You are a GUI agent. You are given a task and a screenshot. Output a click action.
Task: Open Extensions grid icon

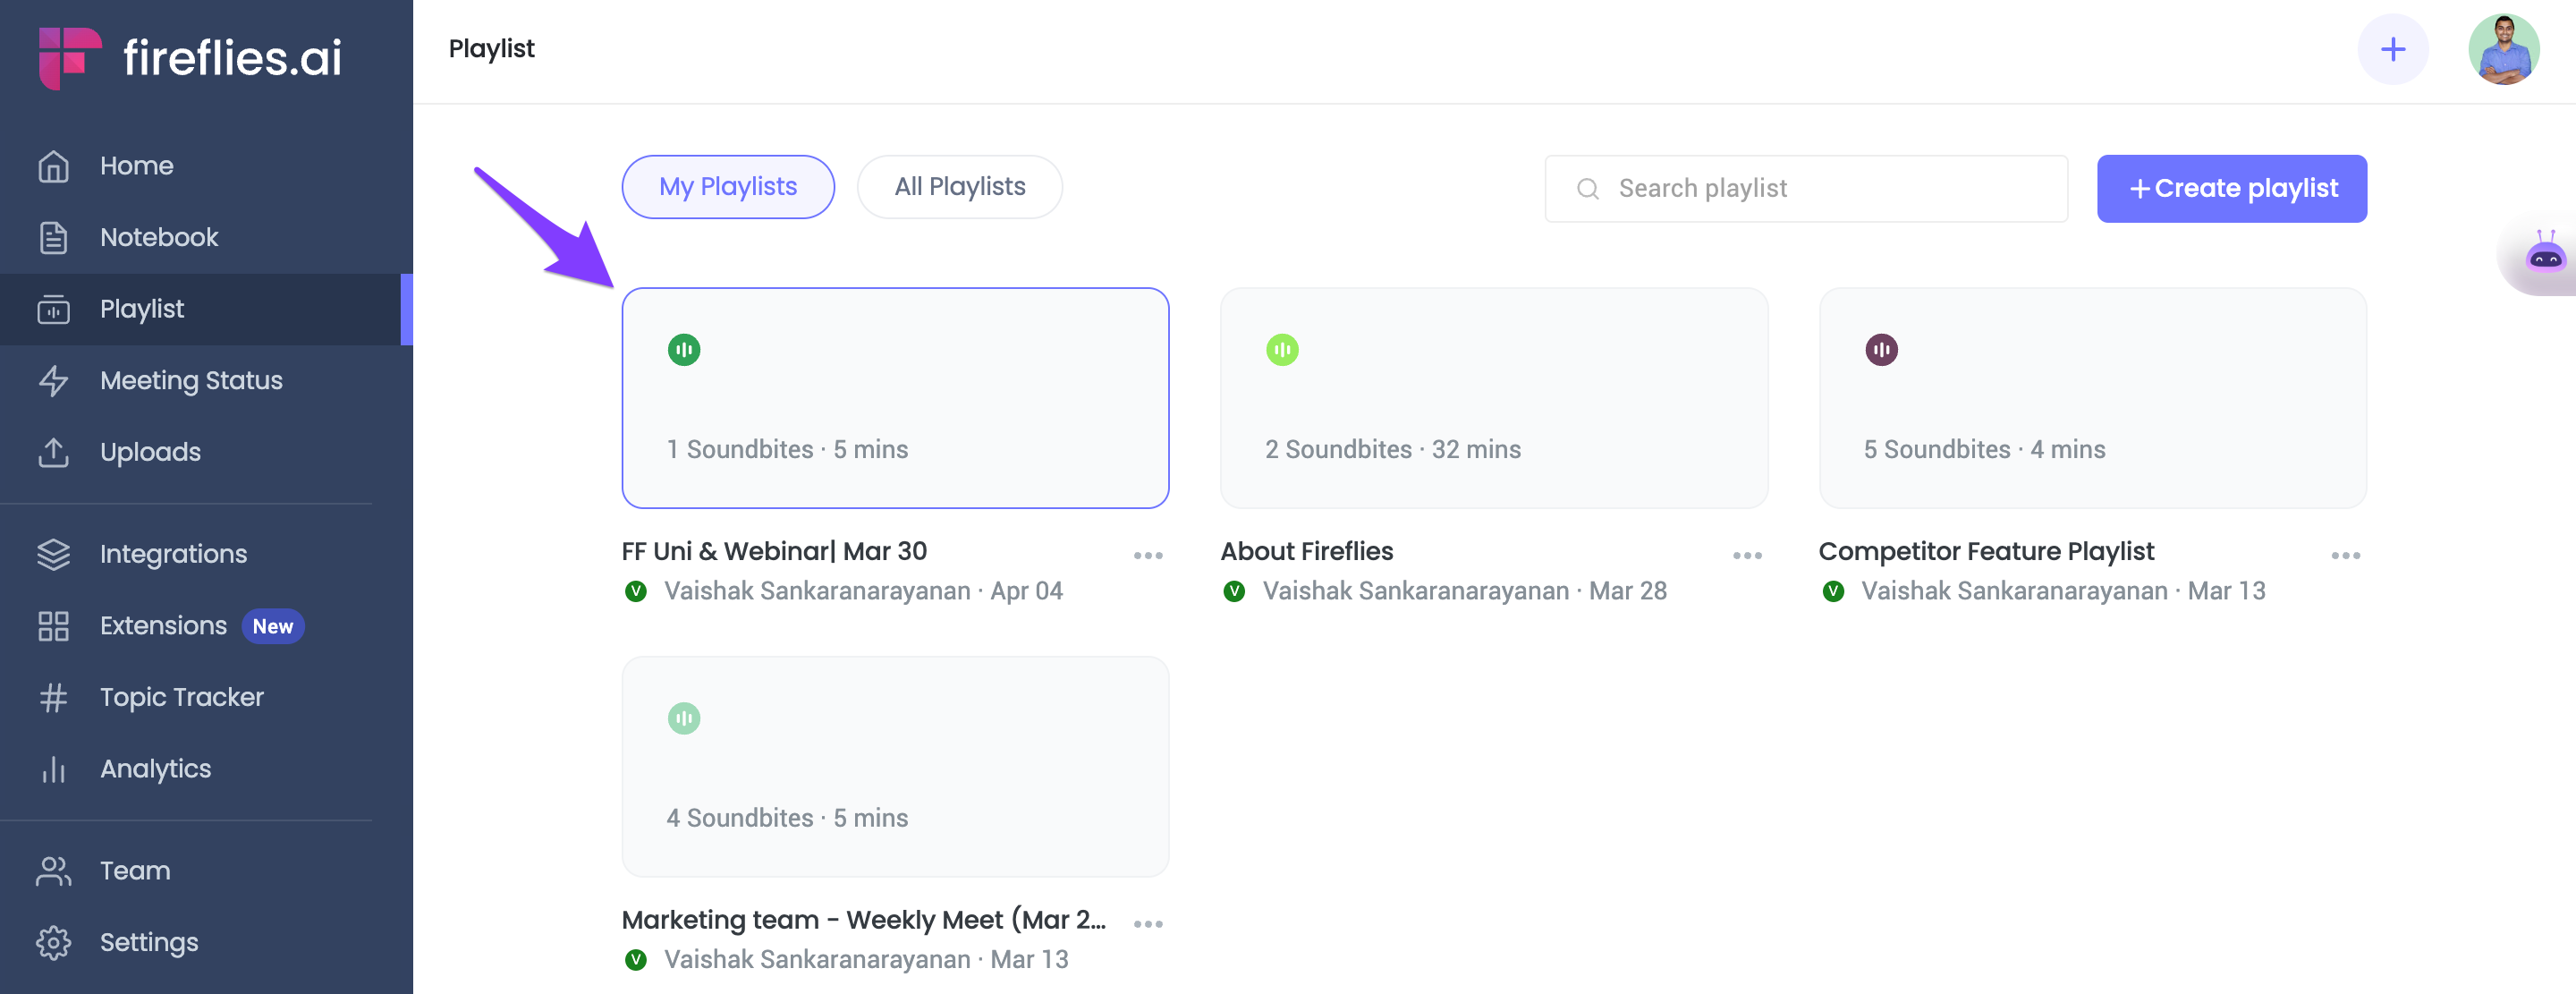53,626
